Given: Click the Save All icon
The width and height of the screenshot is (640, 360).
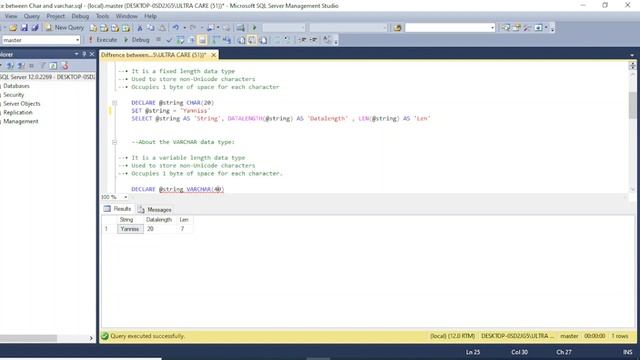Looking at the screenshot, I should [35, 28].
